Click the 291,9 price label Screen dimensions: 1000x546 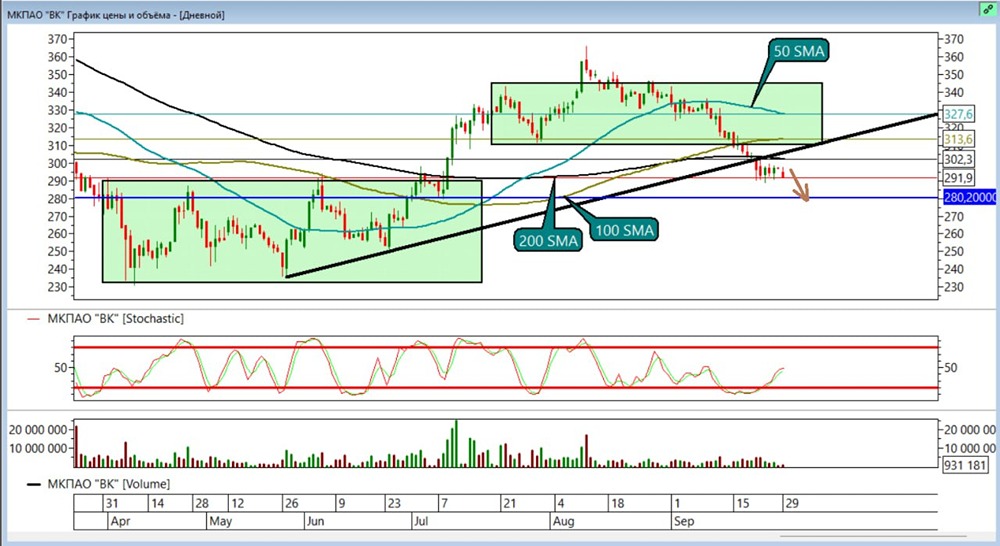(x=959, y=179)
